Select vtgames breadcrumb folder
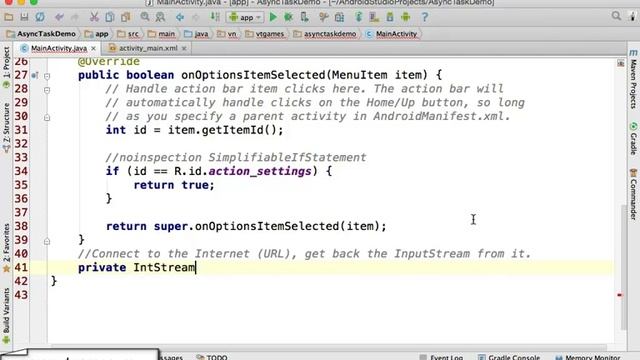 coord(265,34)
